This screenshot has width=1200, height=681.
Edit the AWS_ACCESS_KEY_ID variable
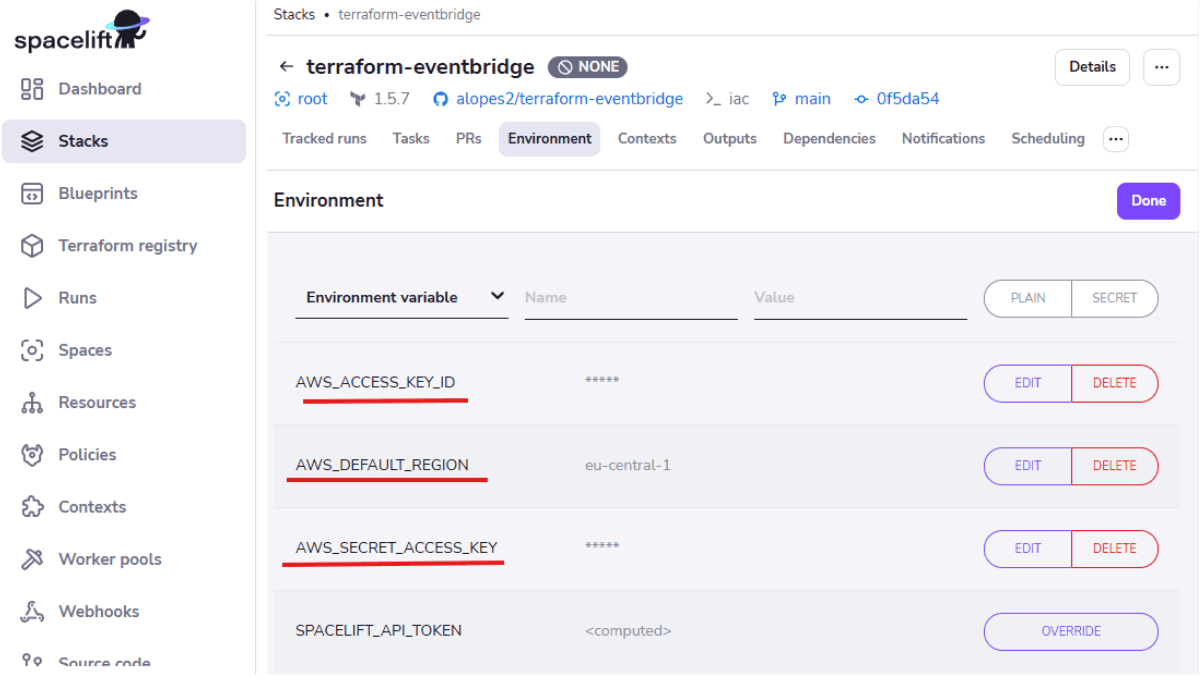click(1028, 383)
